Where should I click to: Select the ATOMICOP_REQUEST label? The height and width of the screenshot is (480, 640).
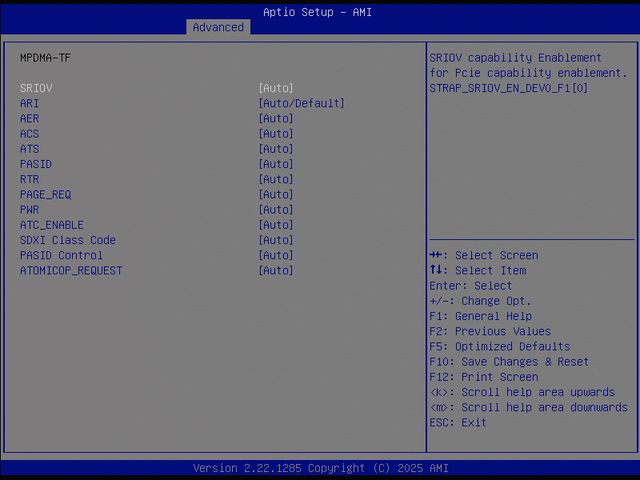[x=71, y=271]
